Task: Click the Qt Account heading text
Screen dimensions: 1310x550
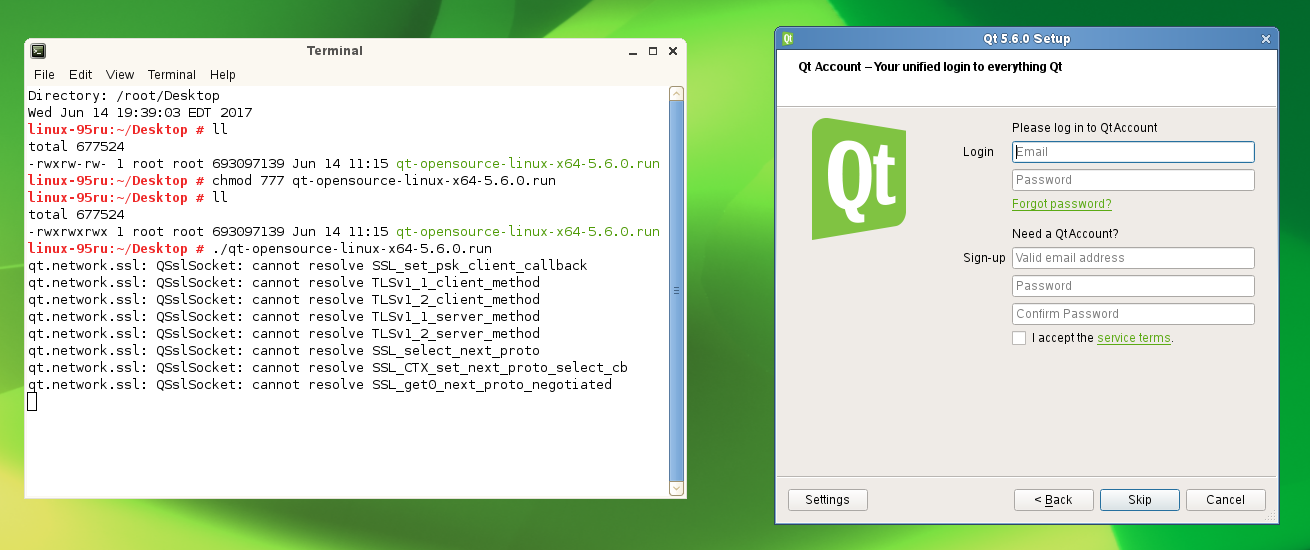Action: (930, 67)
